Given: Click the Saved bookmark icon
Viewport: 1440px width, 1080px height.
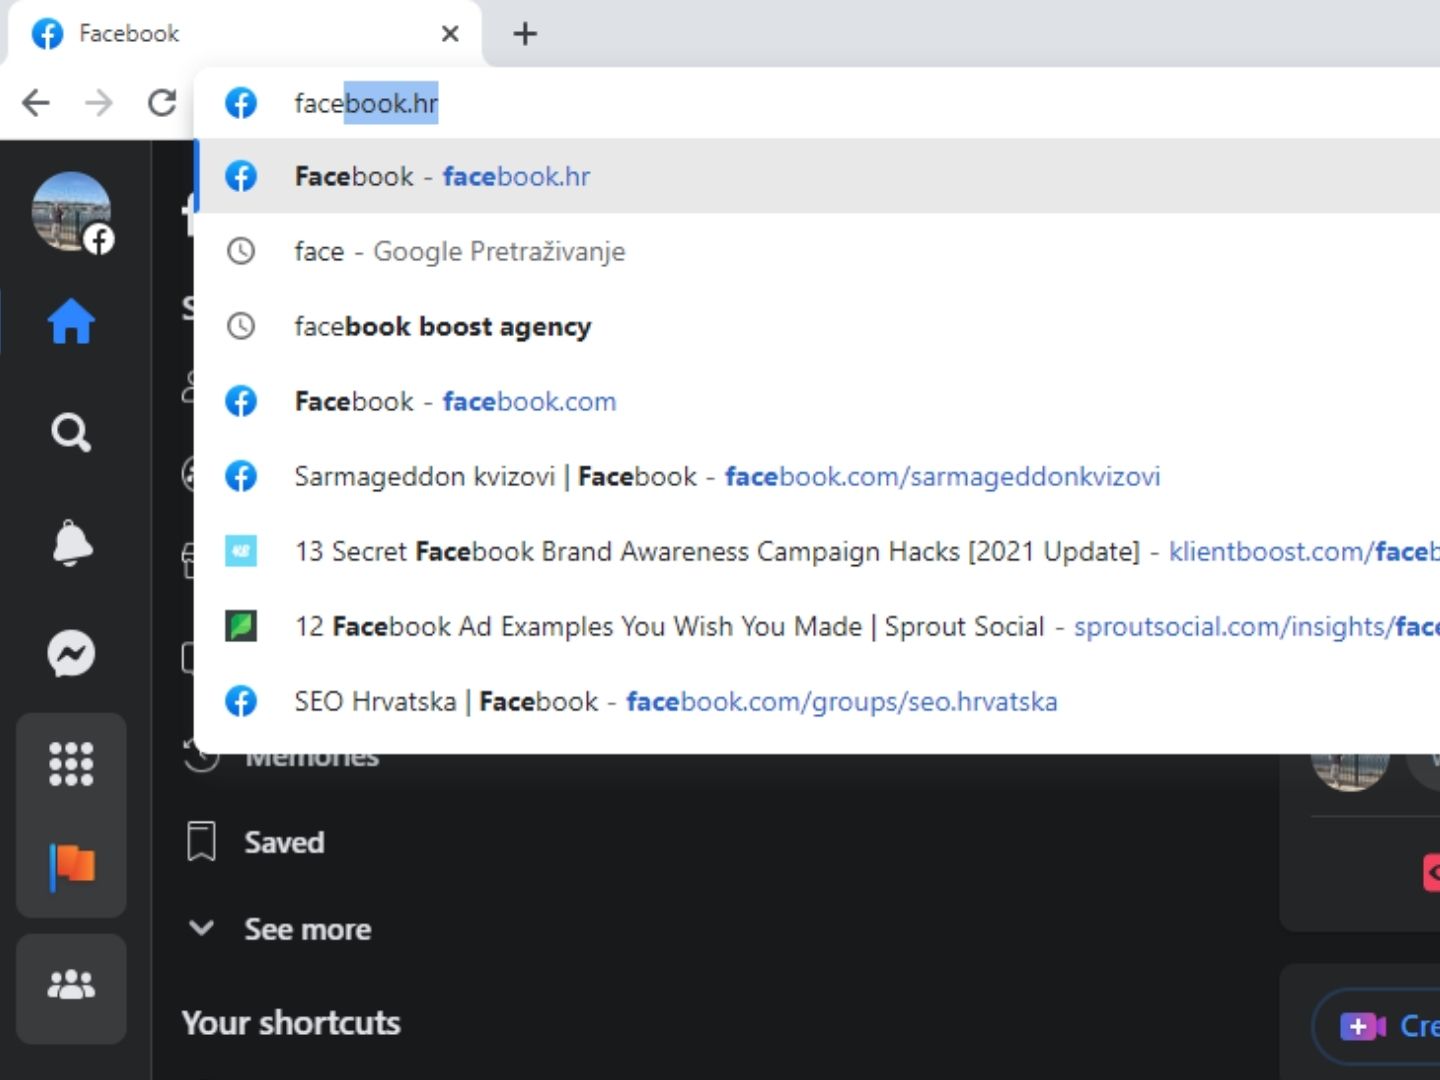Looking at the screenshot, I should (x=201, y=842).
